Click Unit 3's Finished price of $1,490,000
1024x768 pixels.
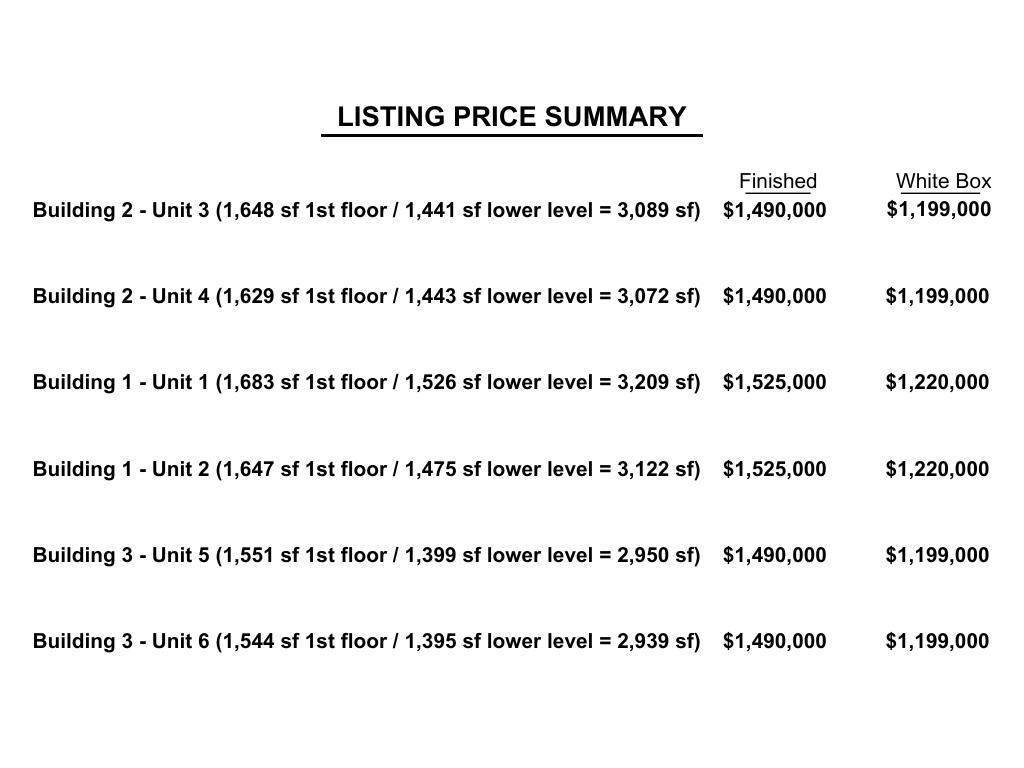[x=774, y=210]
